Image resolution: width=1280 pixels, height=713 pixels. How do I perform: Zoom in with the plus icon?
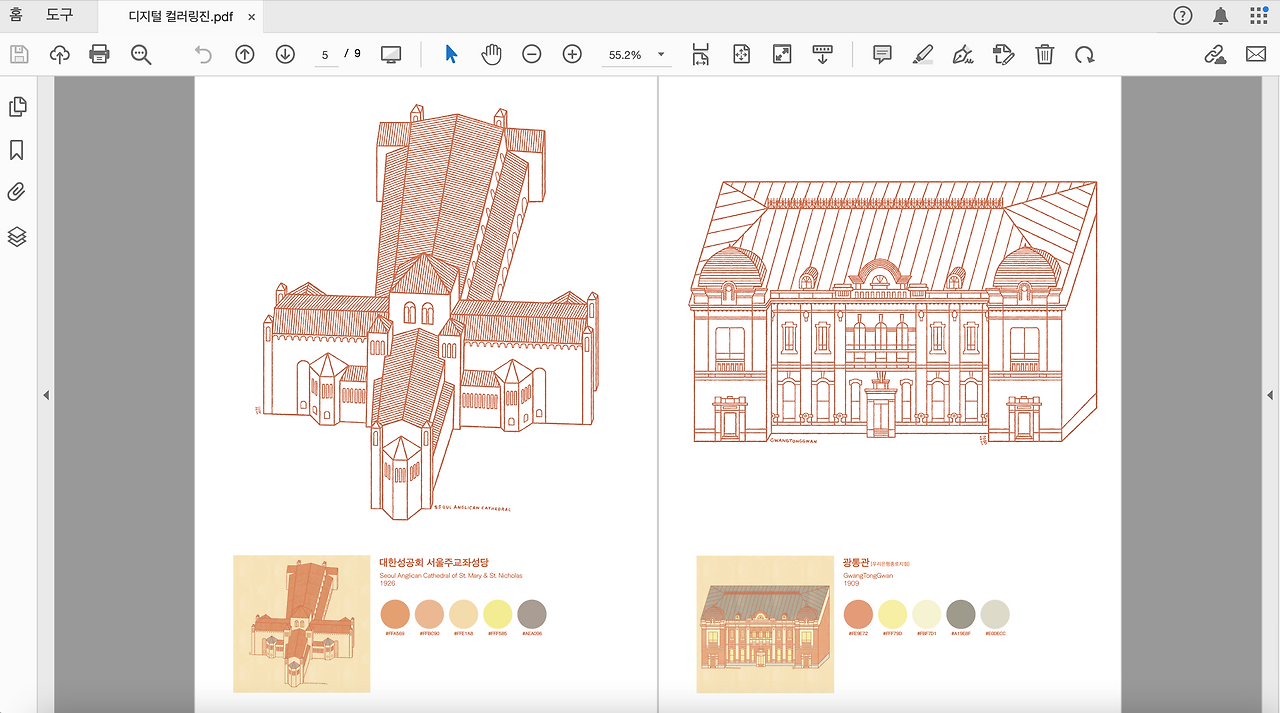pyautogui.click(x=572, y=54)
